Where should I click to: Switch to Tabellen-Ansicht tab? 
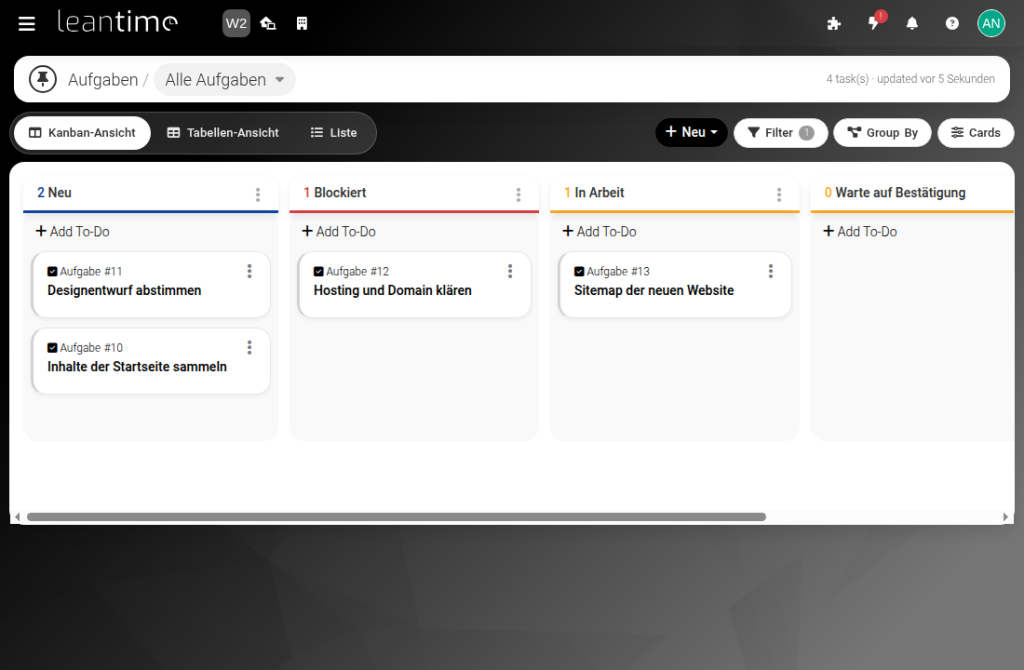coord(223,133)
